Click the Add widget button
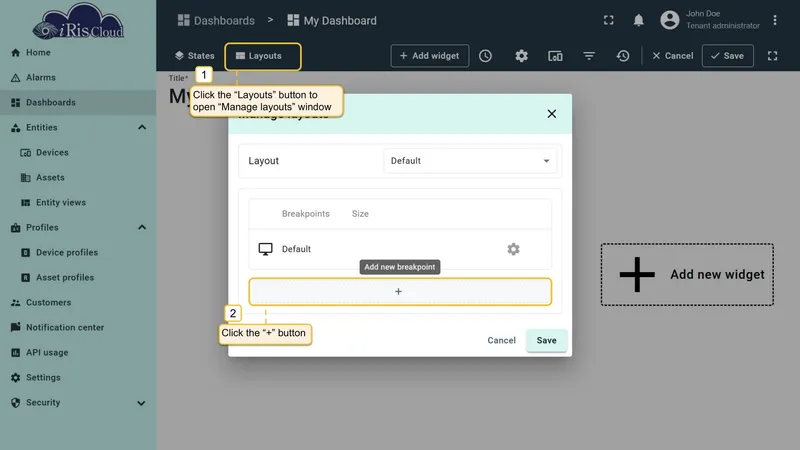The image size is (800, 450). tap(430, 56)
